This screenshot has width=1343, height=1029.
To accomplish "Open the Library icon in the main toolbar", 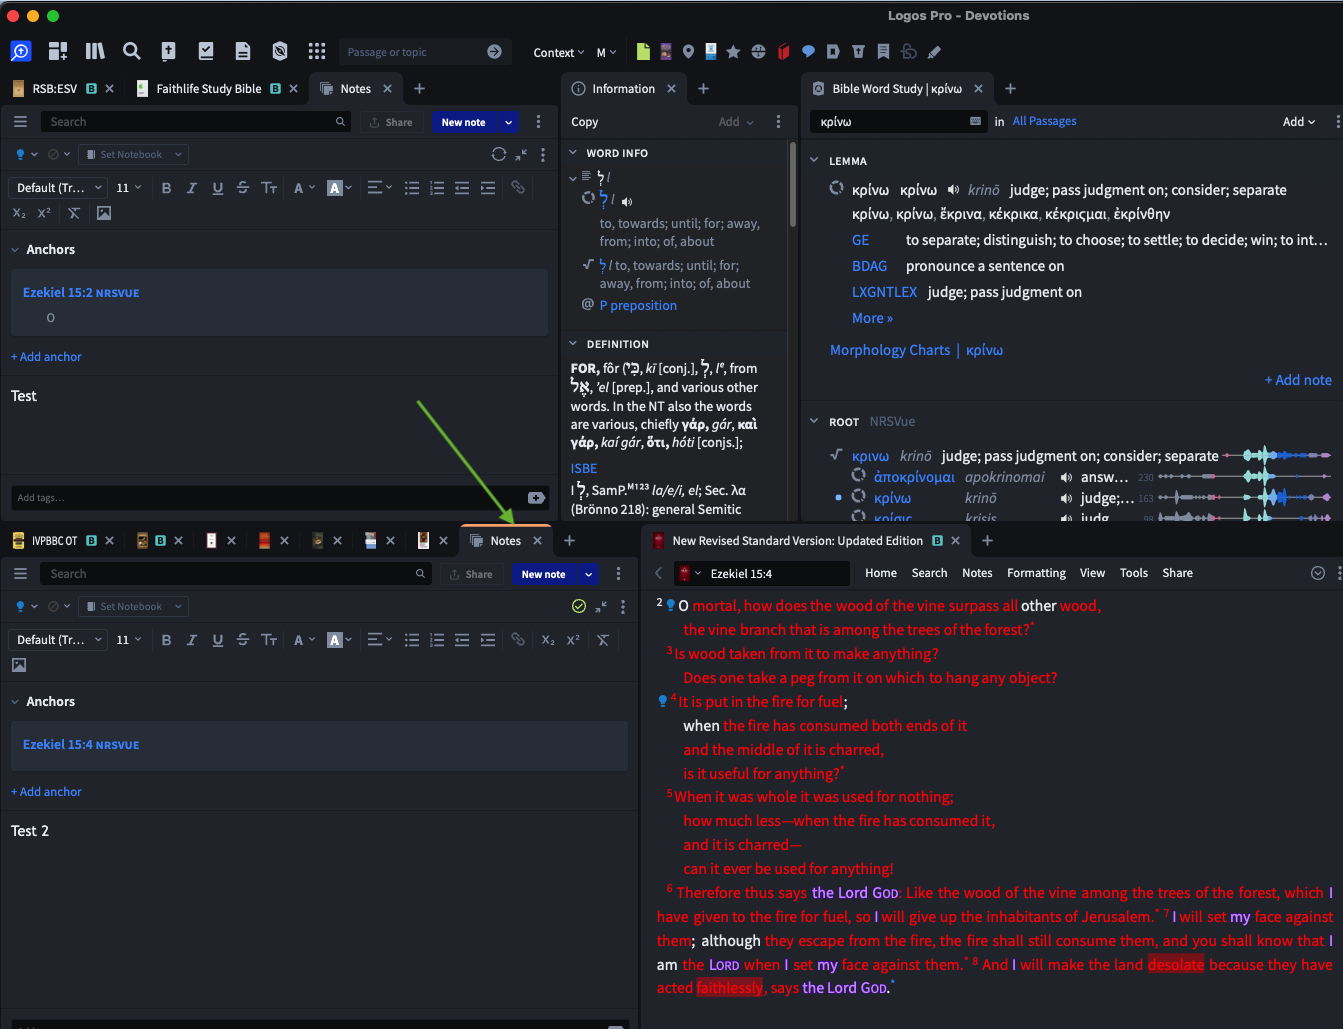I will (x=95, y=51).
